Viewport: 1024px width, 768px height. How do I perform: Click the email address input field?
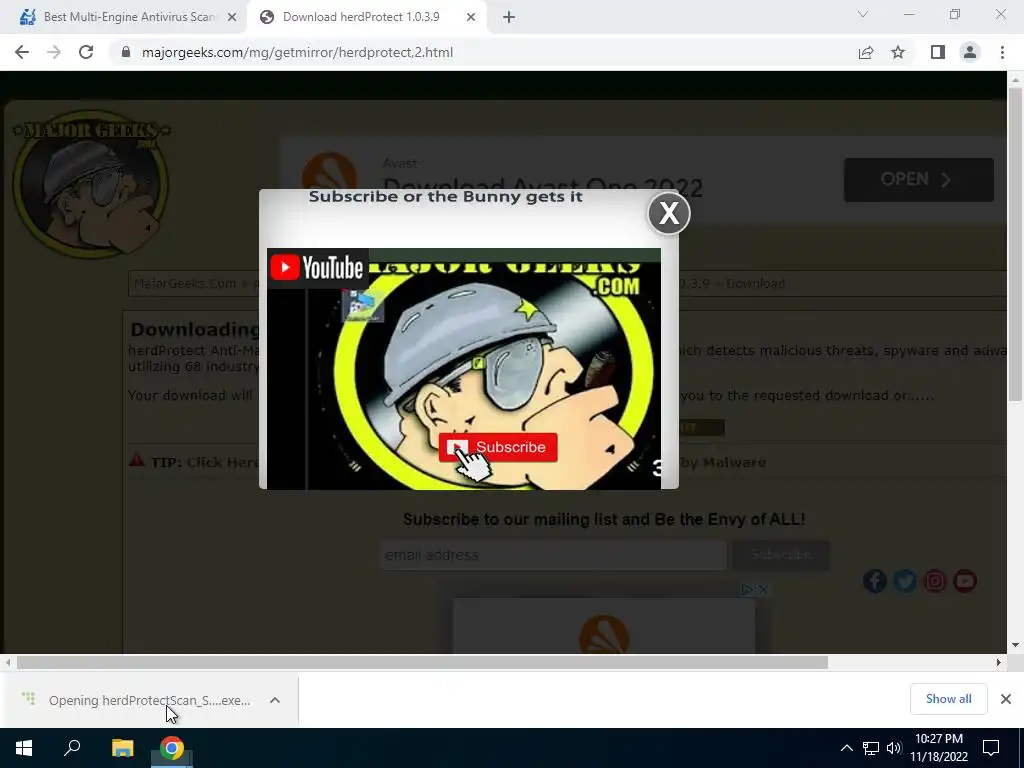click(x=553, y=555)
